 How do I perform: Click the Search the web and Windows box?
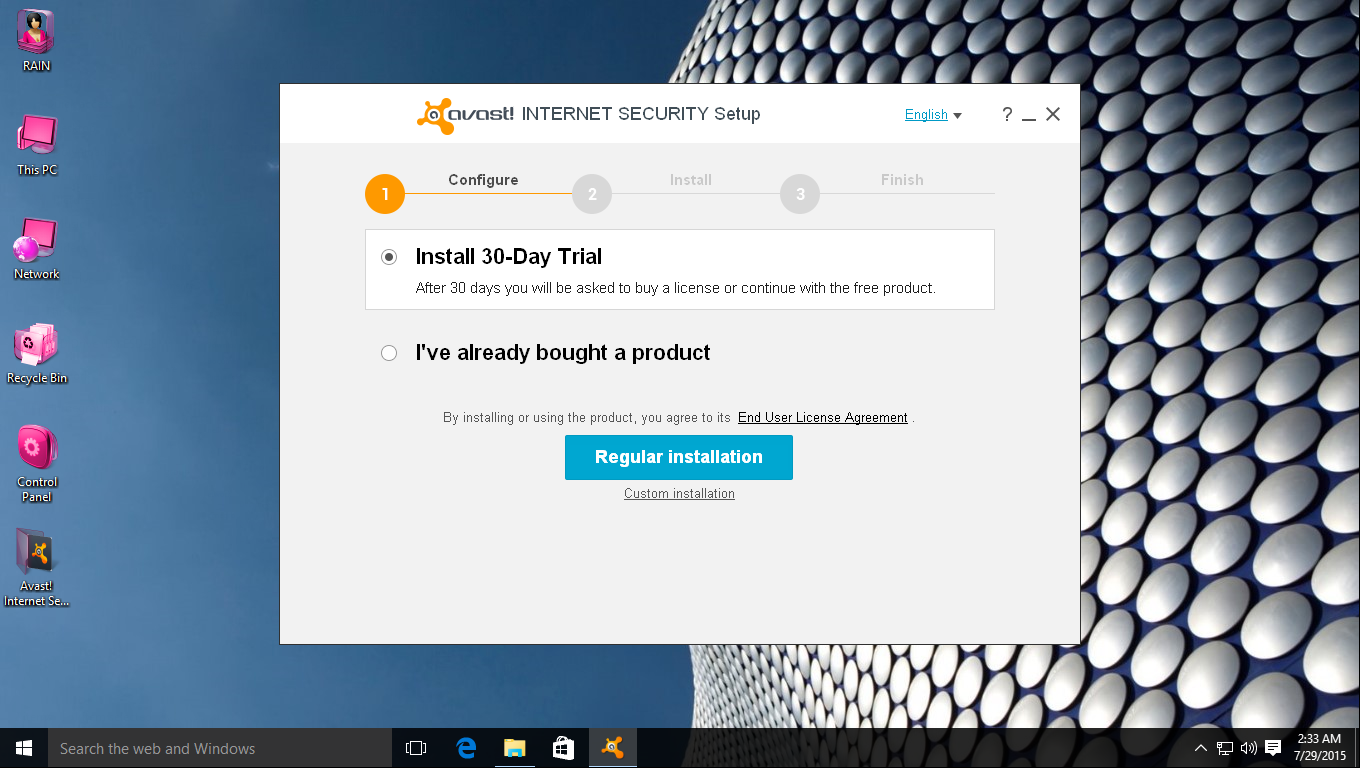(x=220, y=748)
